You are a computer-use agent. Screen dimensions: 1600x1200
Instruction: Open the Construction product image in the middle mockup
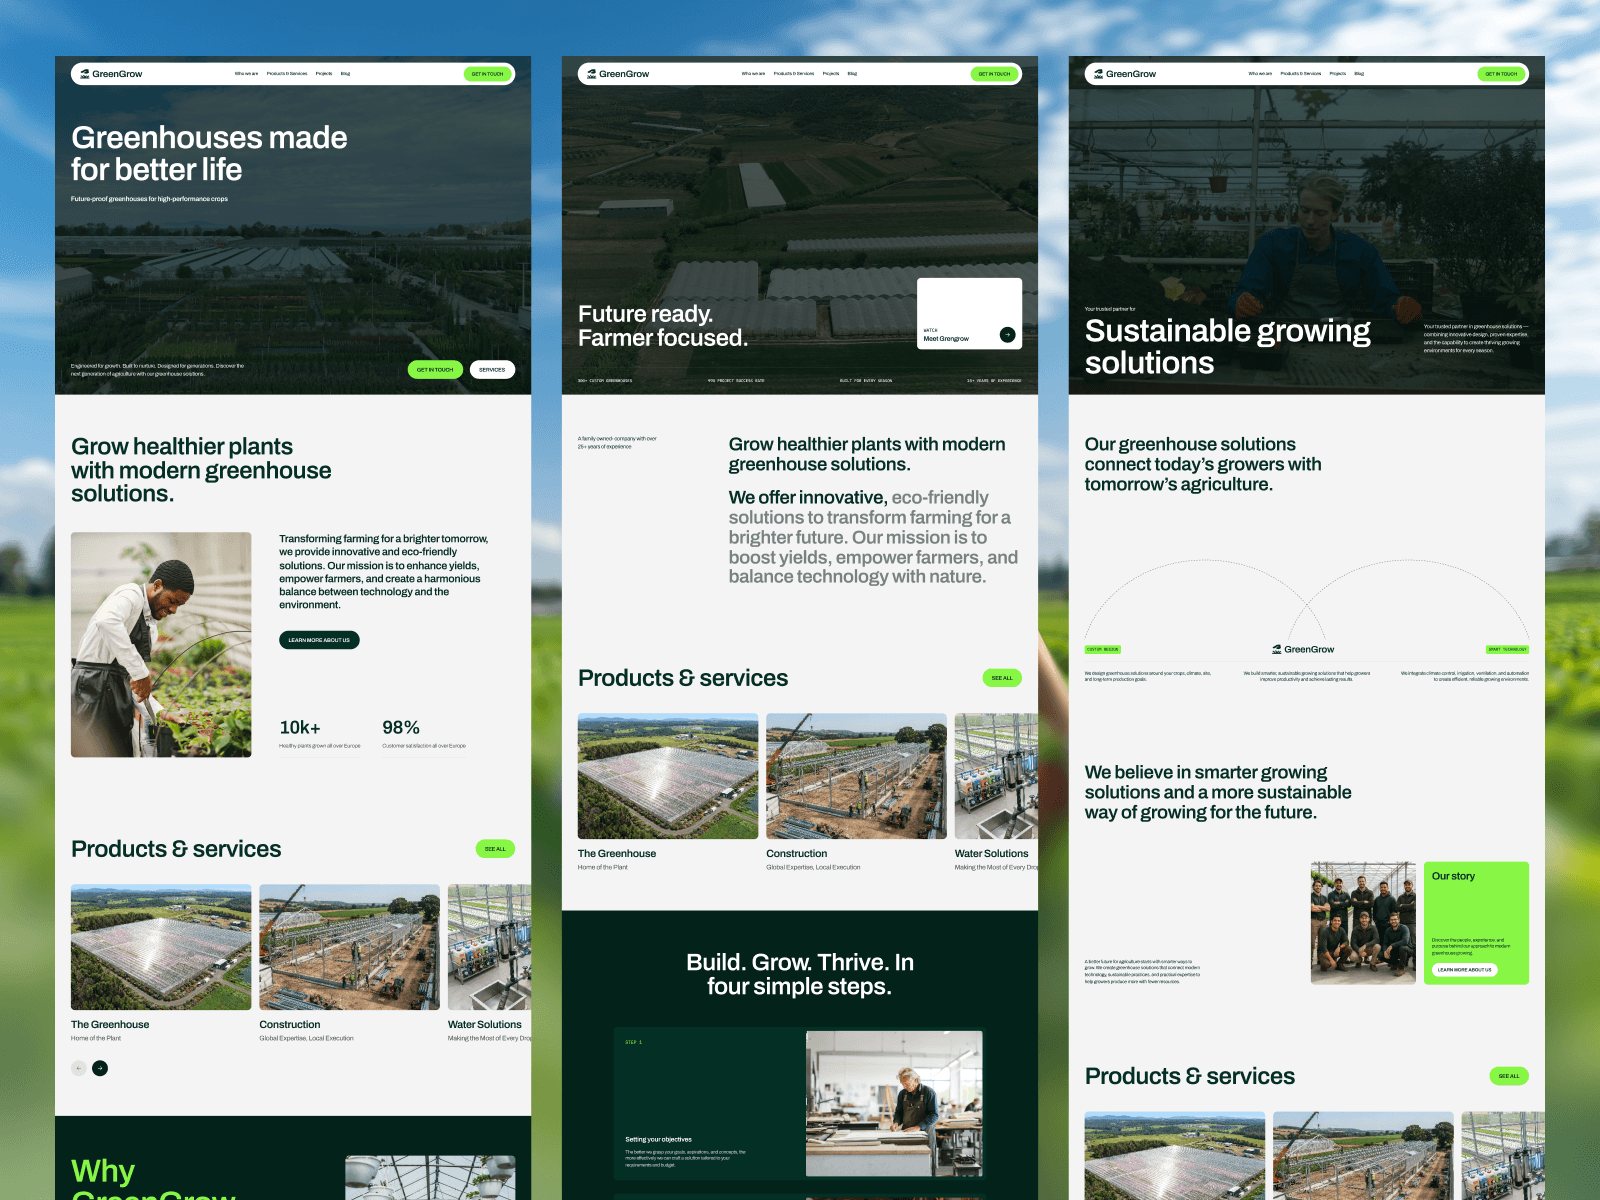(856, 776)
